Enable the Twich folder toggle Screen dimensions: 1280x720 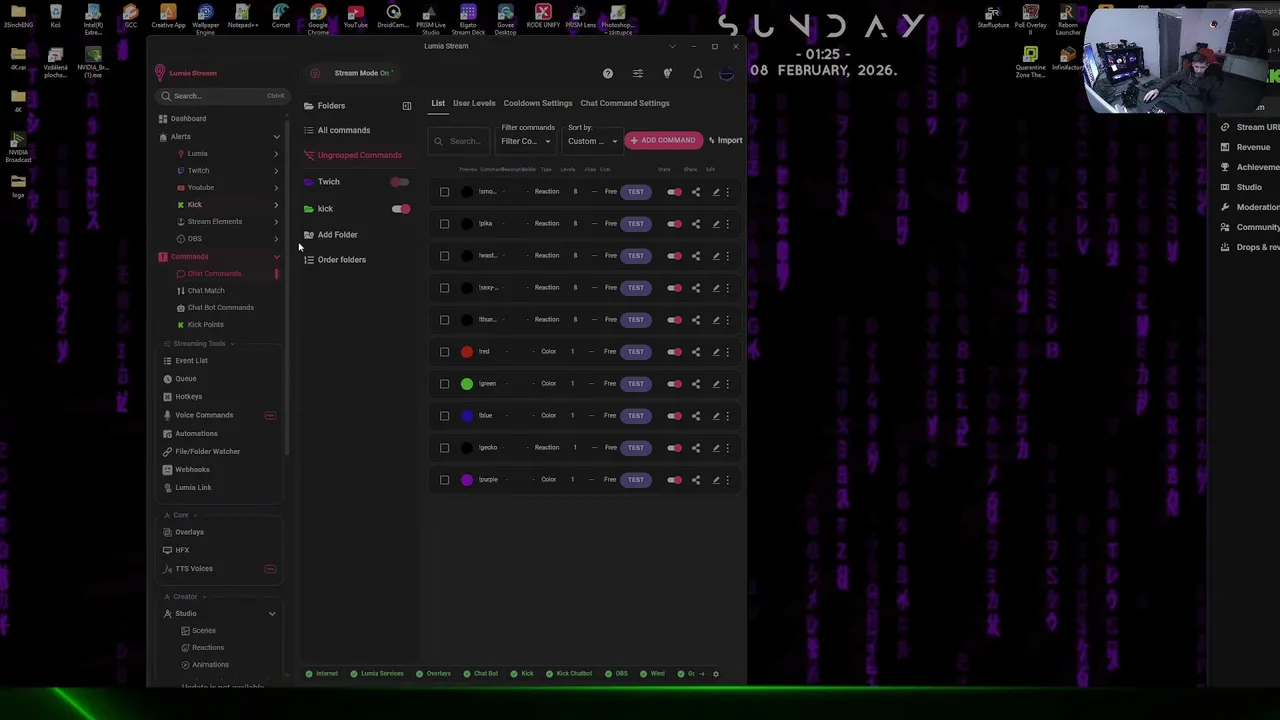click(x=400, y=182)
